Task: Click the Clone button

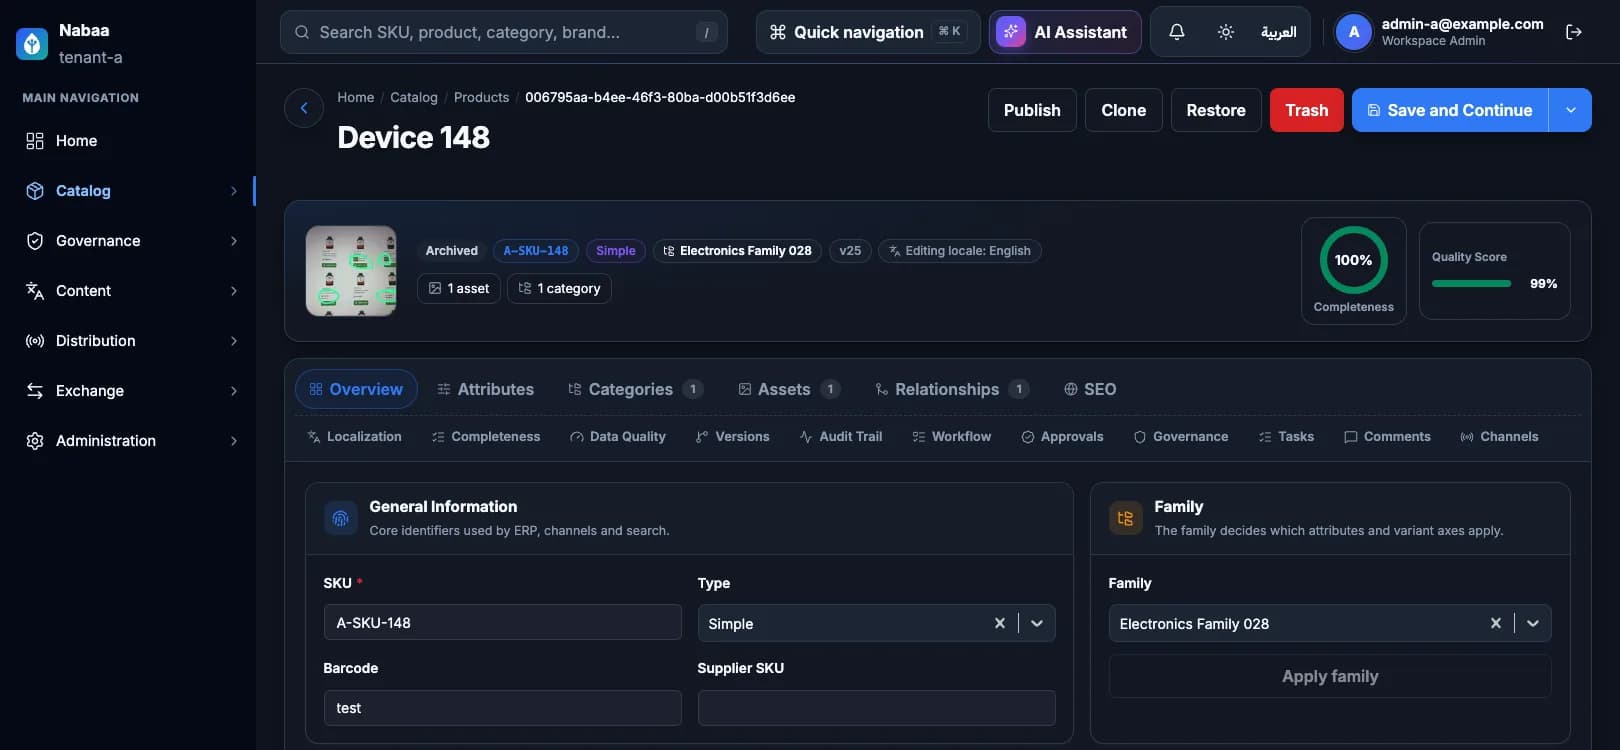Action: coord(1123,110)
